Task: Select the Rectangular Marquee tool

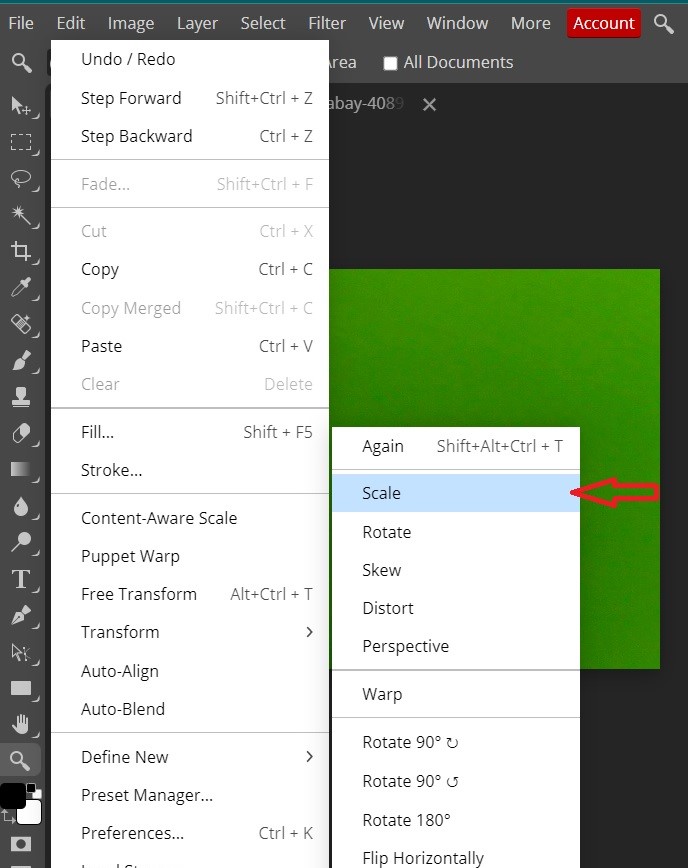Action: coord(22,143)
